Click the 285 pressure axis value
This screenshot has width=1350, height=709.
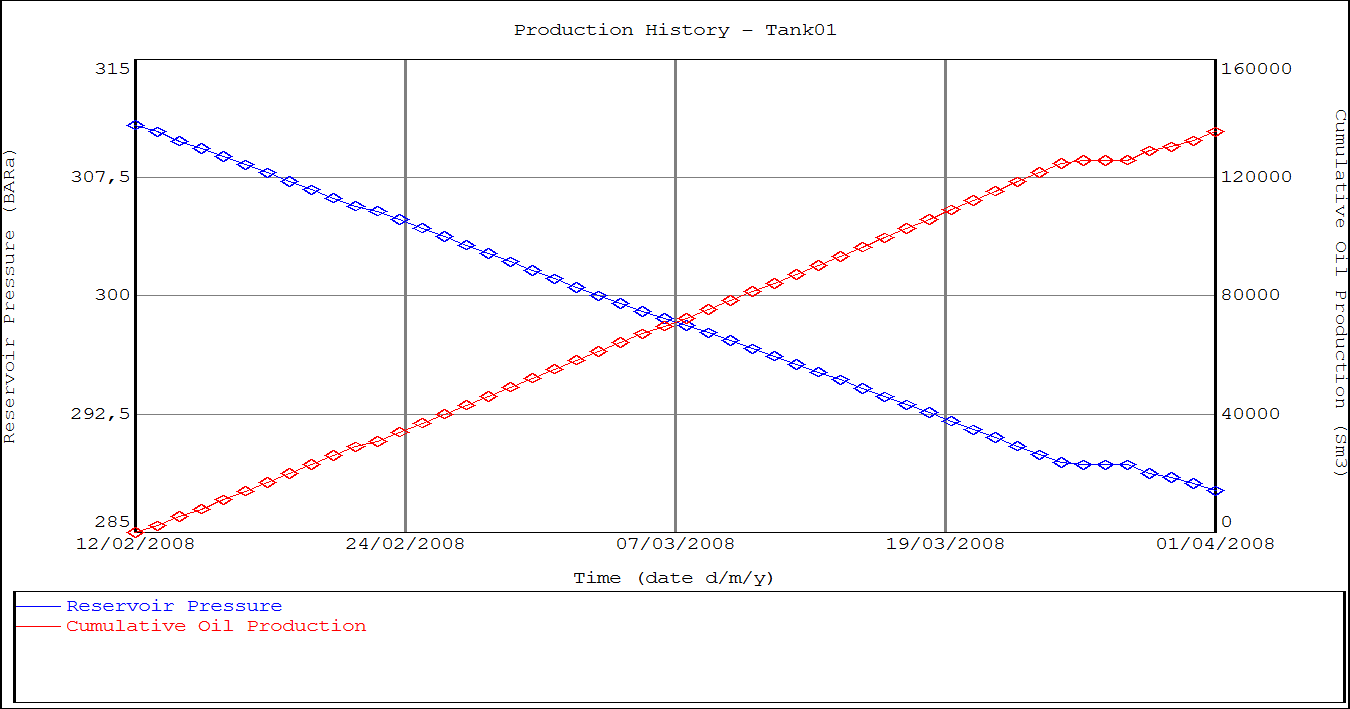point(113,521)
